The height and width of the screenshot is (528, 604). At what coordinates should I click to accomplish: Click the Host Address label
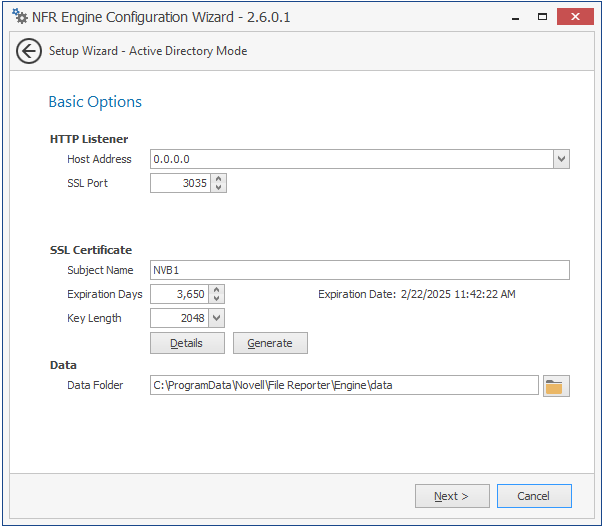[99, 159]
